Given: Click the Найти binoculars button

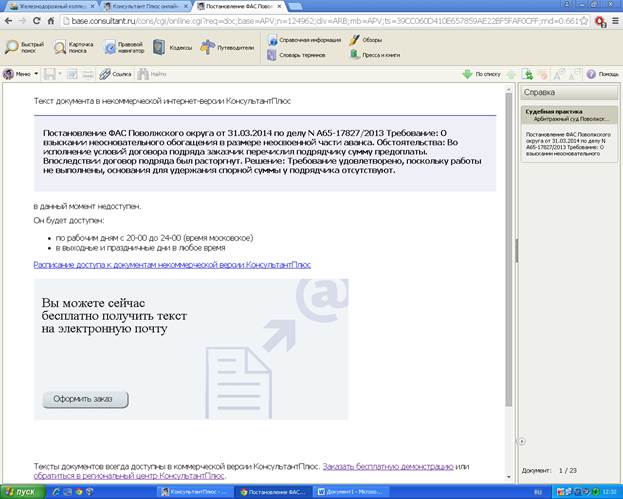Looking at the screenshot, I should pos(152,74).
